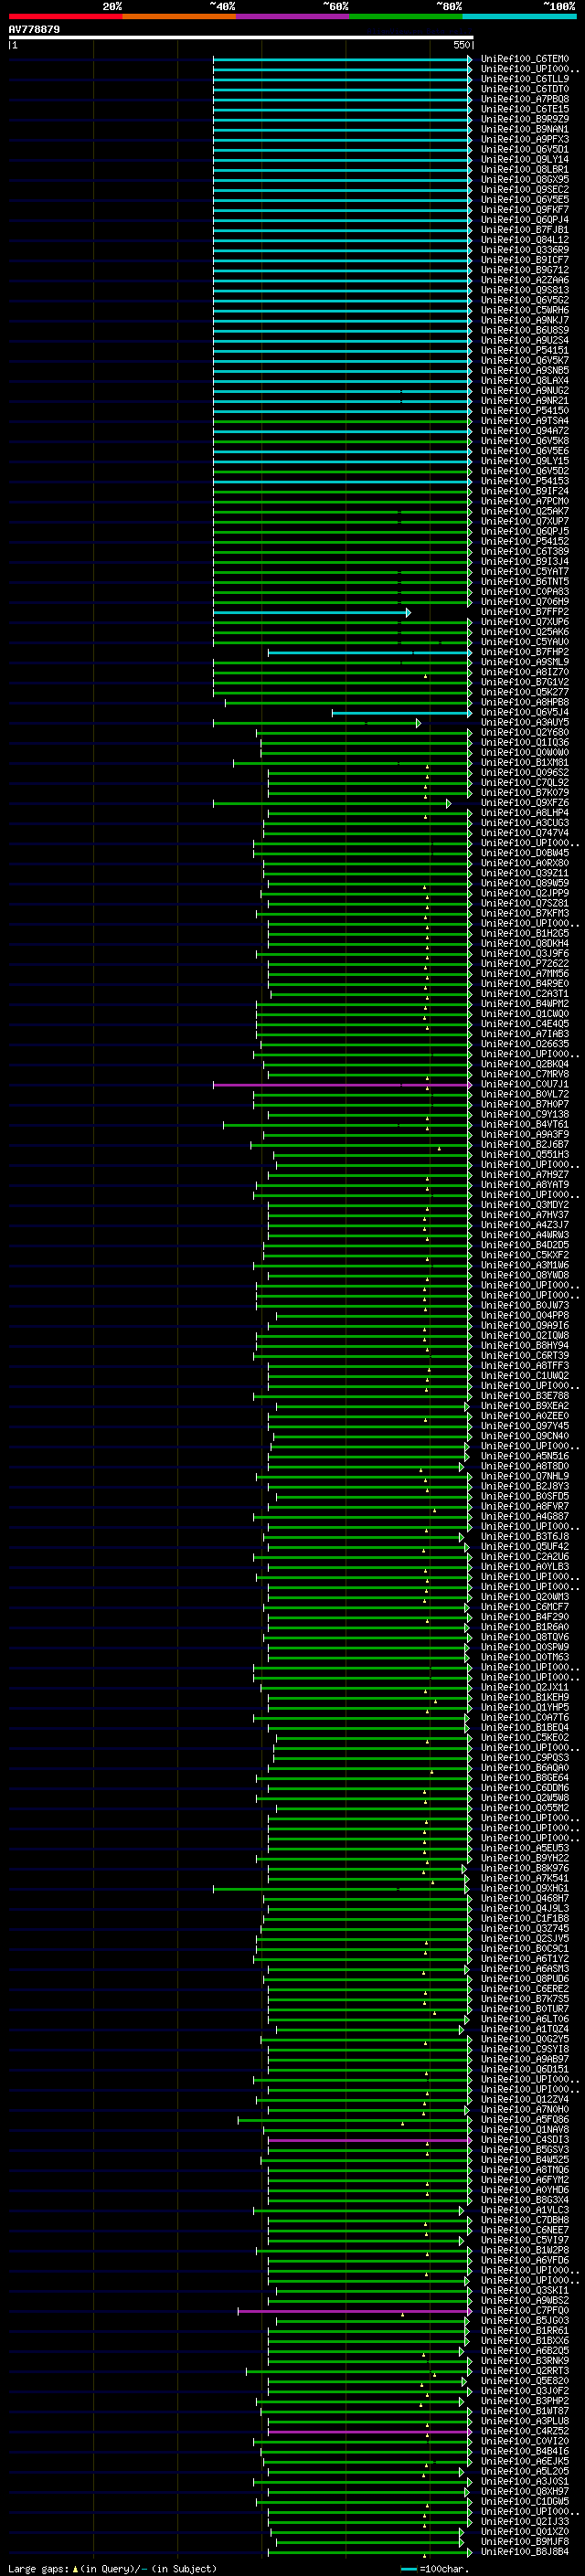This screenshot has height=2576, width=585.
Task: Open the UniRef100_C6TLL9 hit link
Action: tap(525, 79)
